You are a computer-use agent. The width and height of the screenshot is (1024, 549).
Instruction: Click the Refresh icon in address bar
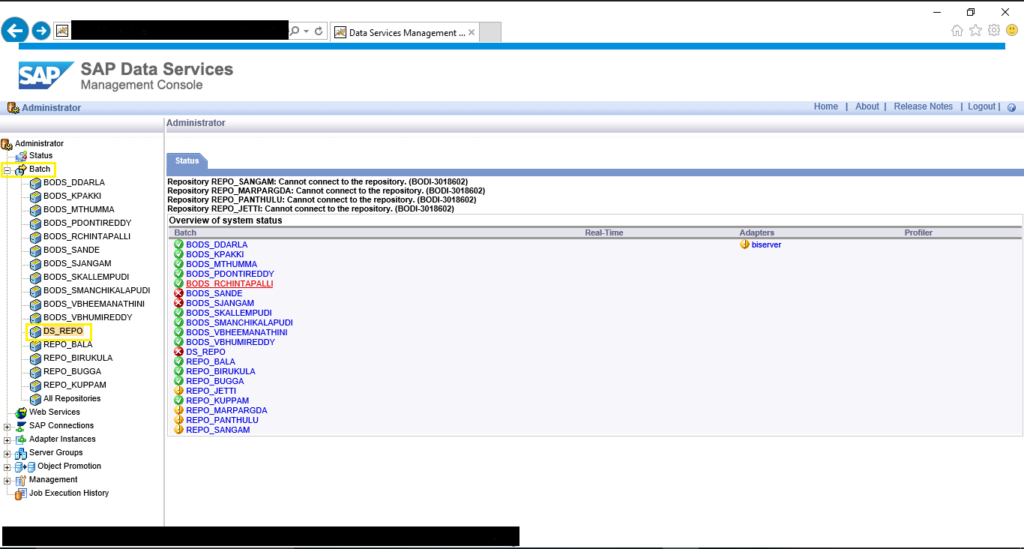319,31
